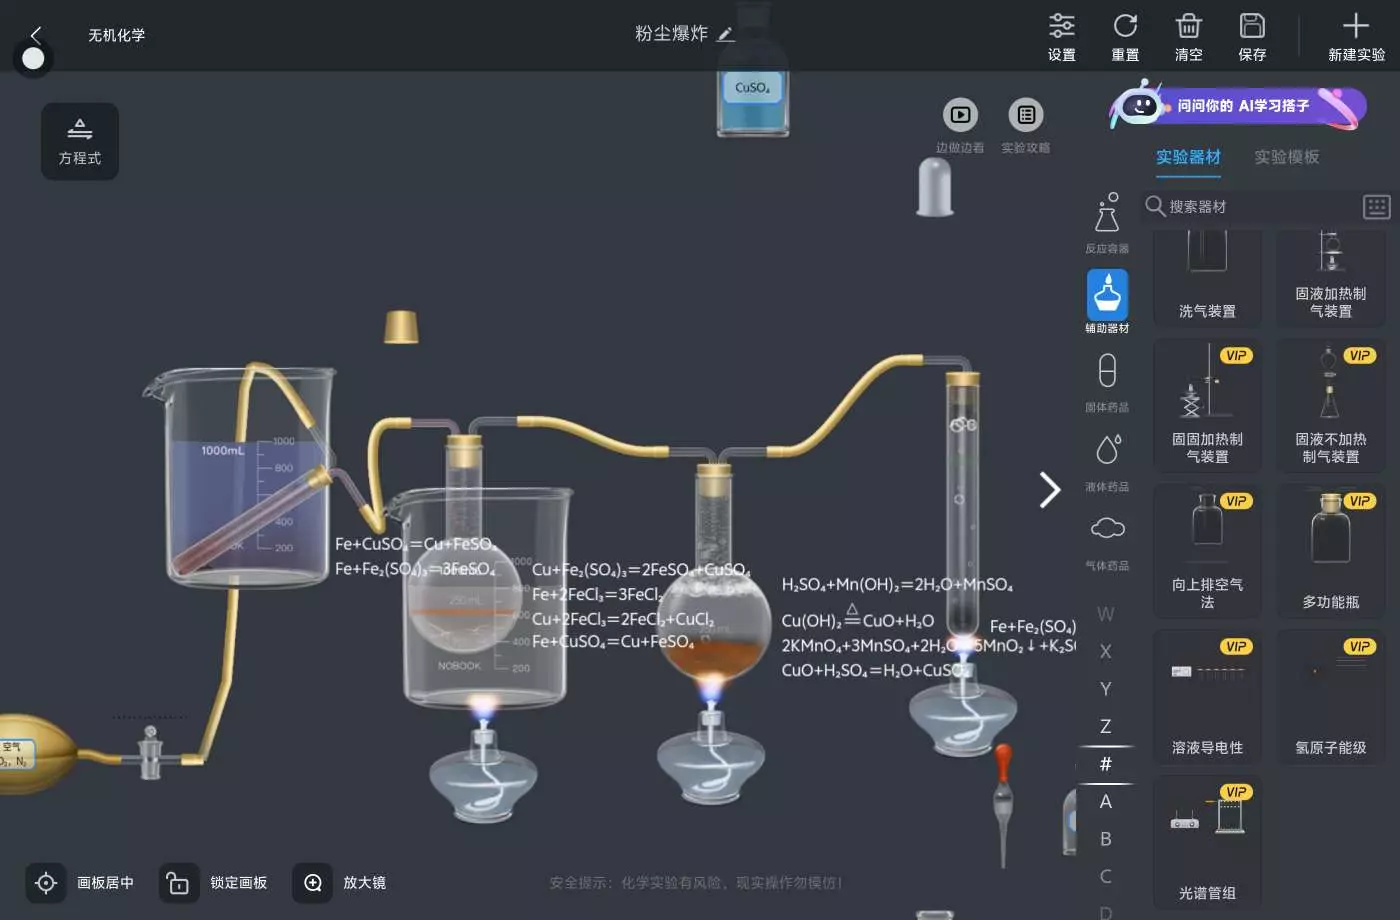Select the 空气 rubber air bulb
The width and height of the screenshot is (1400, 920).
[36, 754]
